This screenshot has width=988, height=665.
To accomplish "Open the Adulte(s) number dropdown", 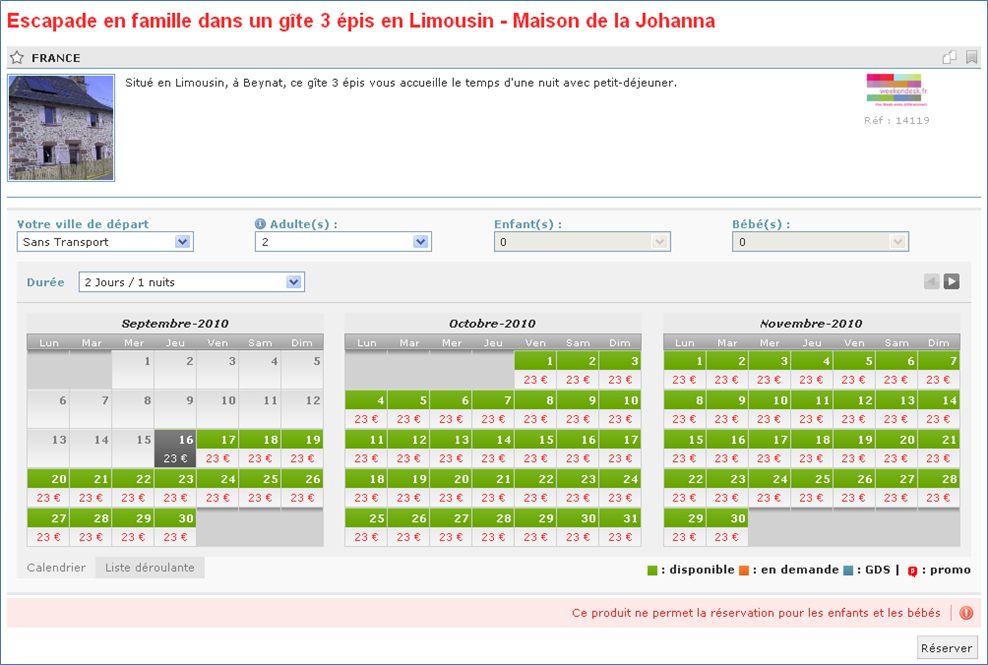I will click(343, 242).
